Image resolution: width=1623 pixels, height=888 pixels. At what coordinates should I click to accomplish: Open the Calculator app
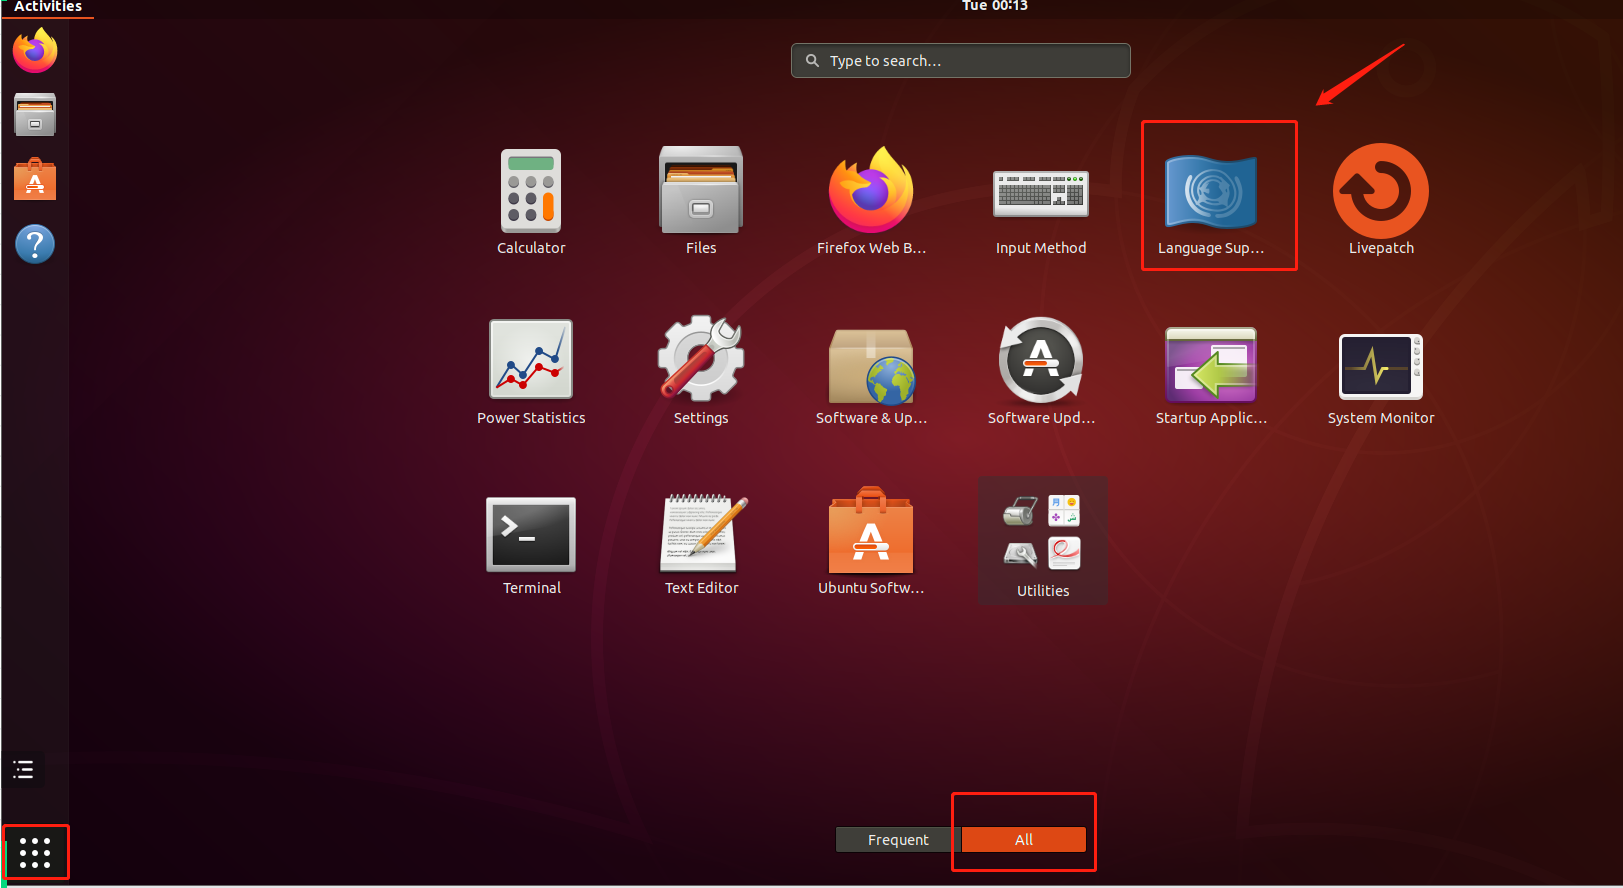[x=531, y=202]
